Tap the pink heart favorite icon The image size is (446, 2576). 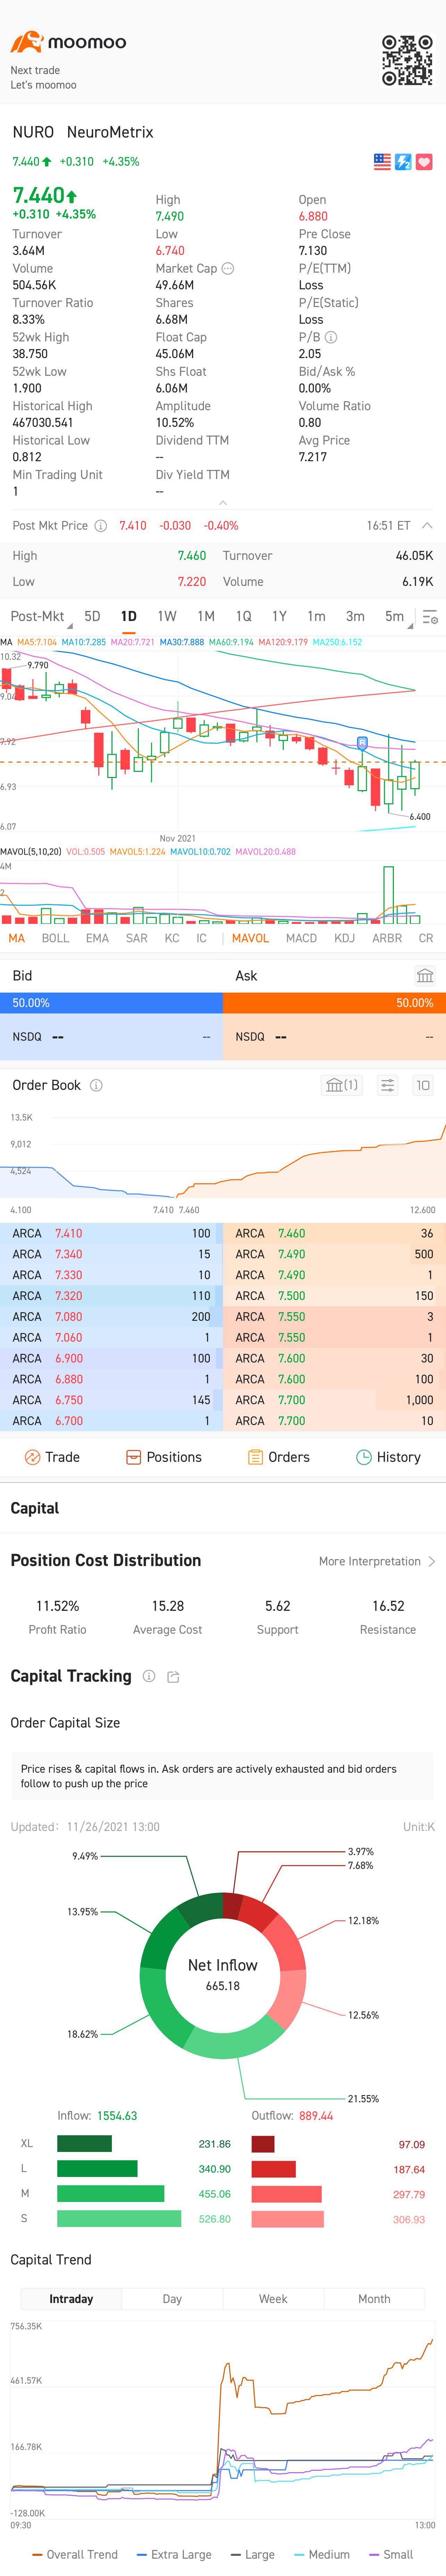(x=424, y=162)
